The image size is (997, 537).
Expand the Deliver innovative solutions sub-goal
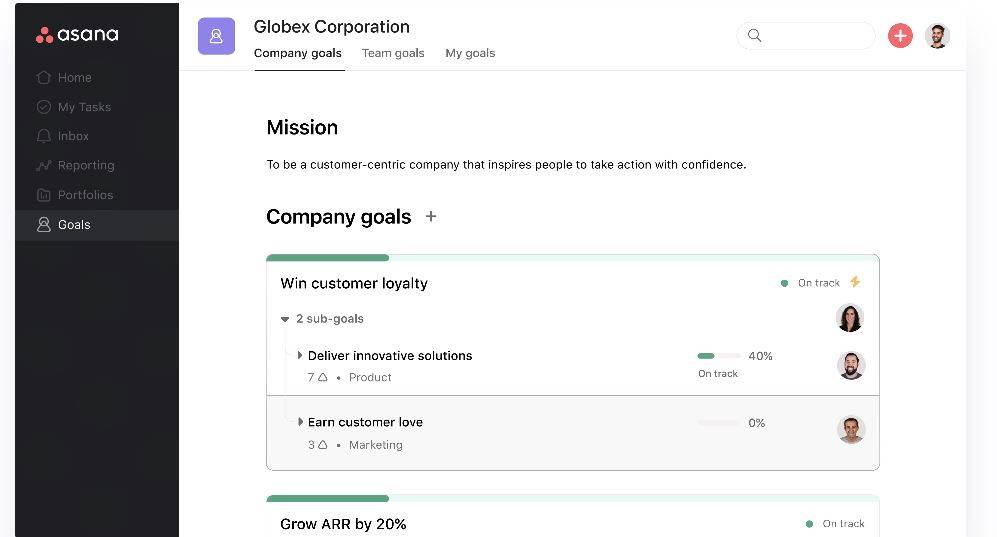click(x=299, y=355)
